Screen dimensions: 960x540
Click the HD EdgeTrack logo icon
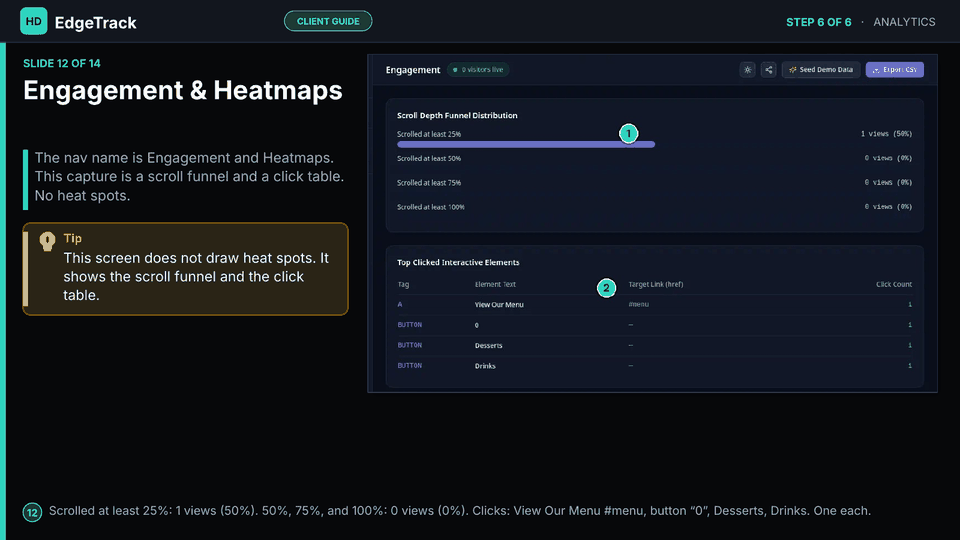(34, 21)
